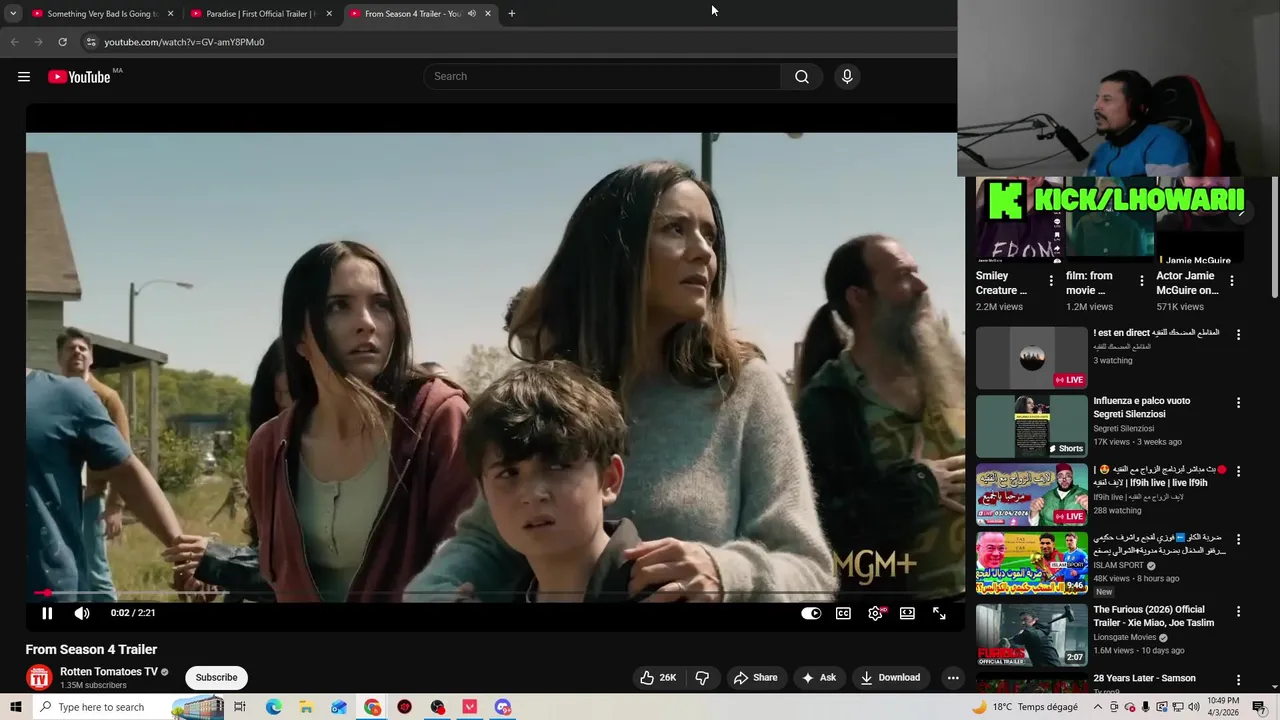Open 'Influenza e palco vuoto' Shorts thumbnail
The height and width of the screenshot is (720, 1280).
tap(1031, 427)
